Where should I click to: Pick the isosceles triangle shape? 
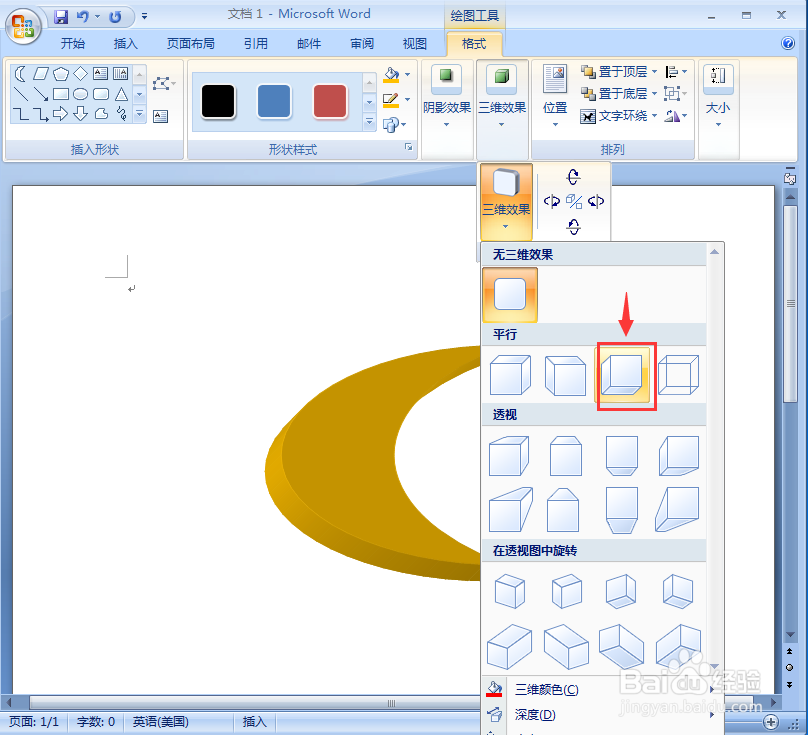[x=121, y=94]
